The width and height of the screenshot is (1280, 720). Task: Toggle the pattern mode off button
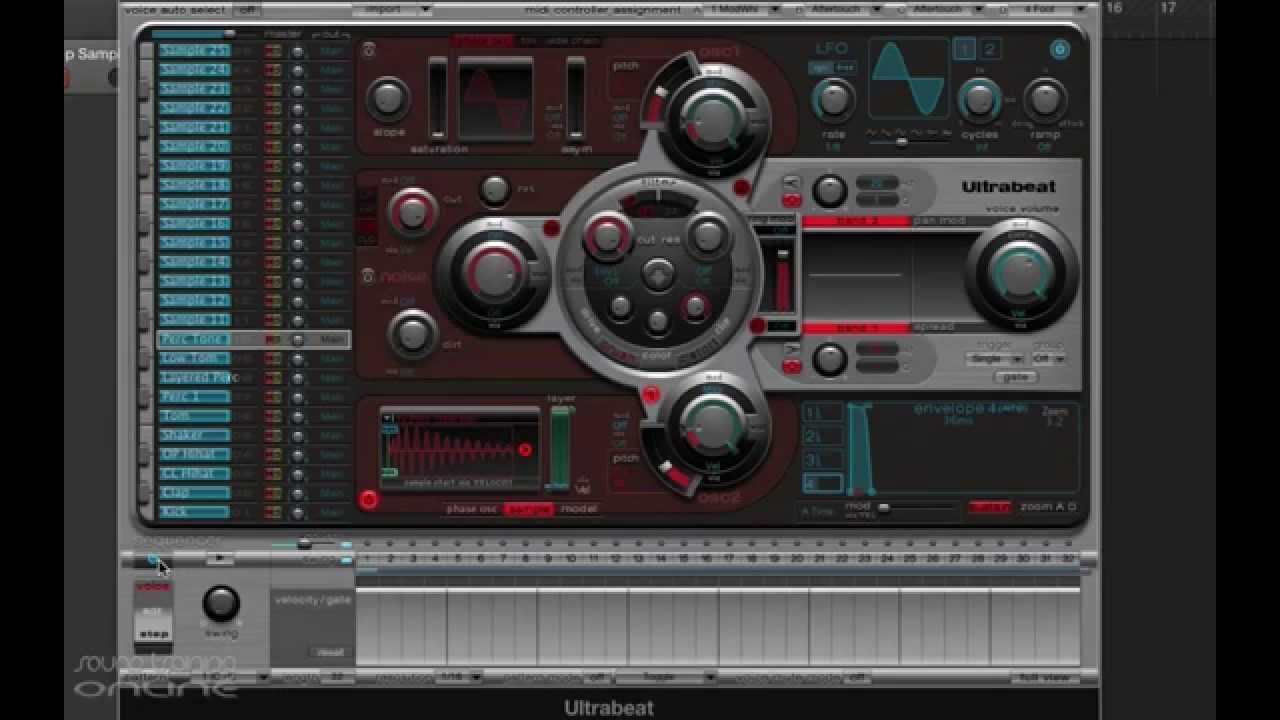click(599, 677)
